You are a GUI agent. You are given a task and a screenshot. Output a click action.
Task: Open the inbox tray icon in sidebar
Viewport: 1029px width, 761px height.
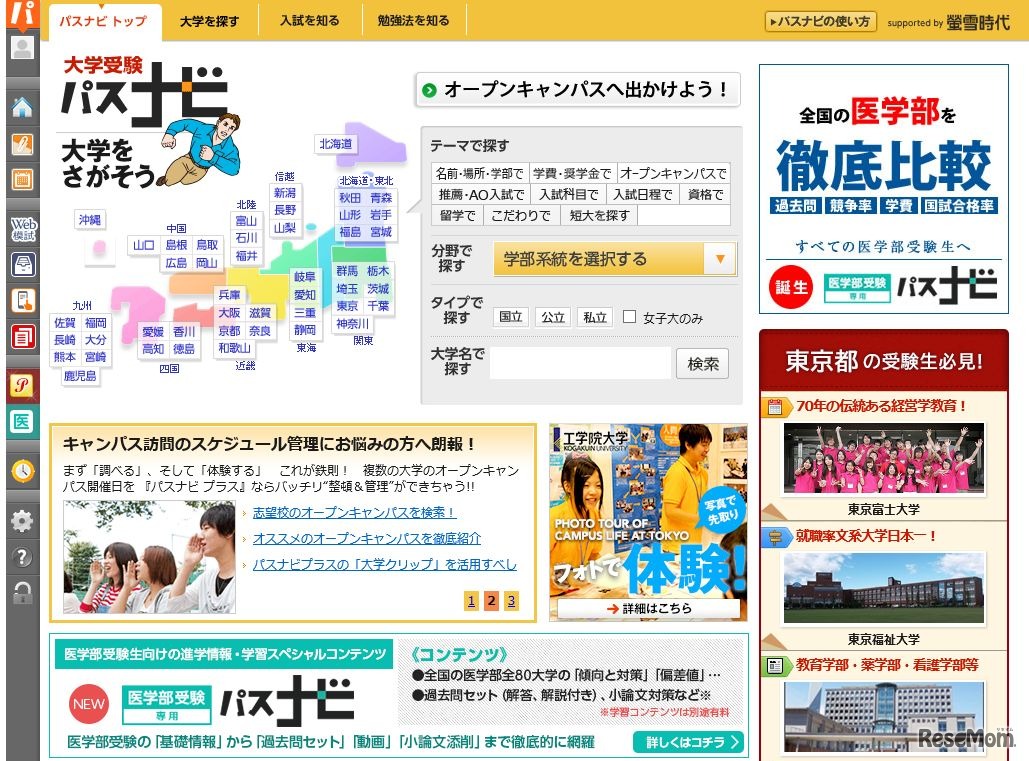23,265
